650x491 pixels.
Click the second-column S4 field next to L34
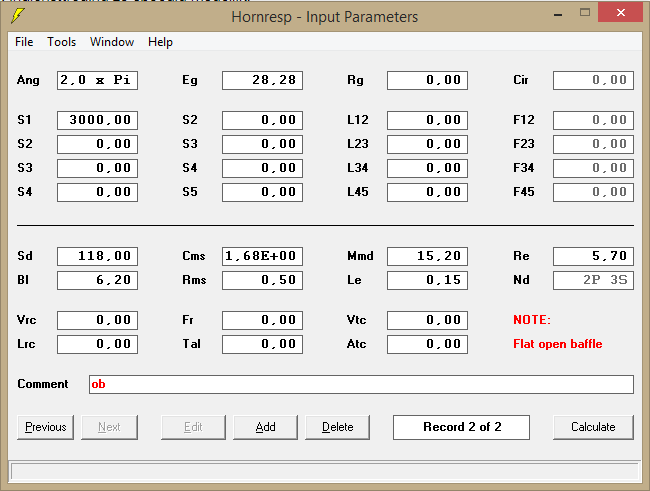262,168
